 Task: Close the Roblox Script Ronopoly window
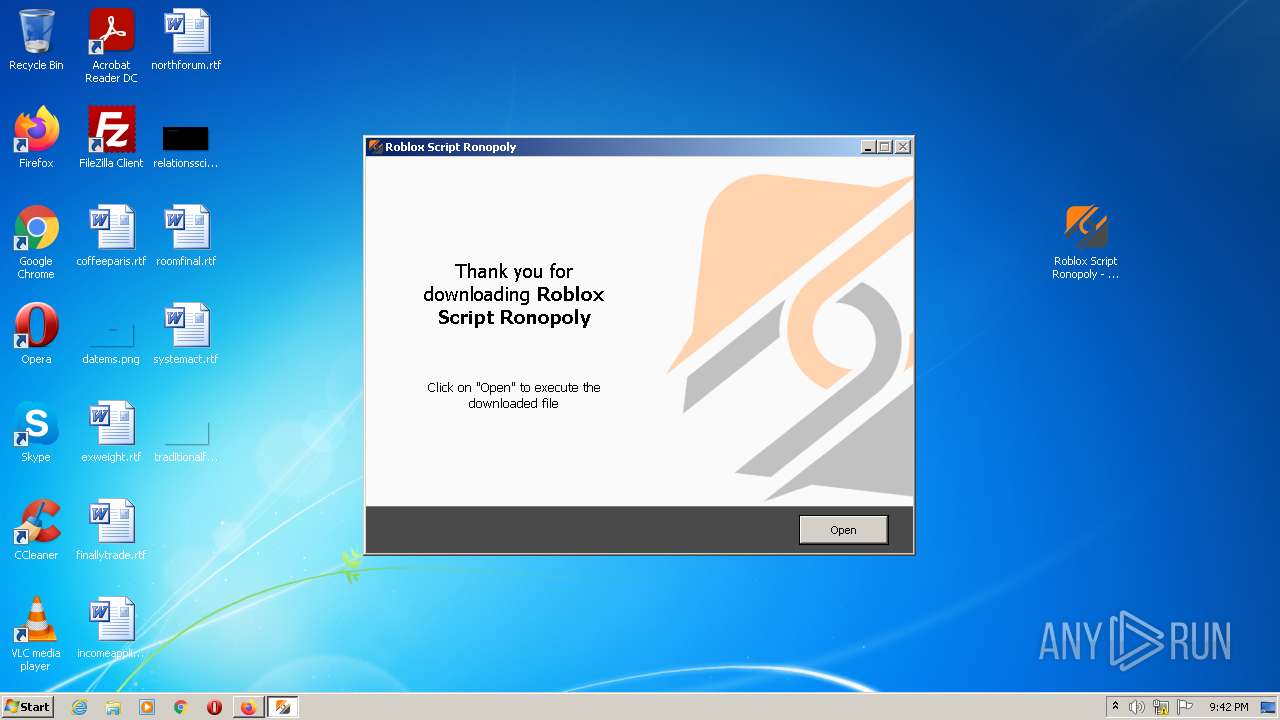pyautogui.click(x=903, y=147)
